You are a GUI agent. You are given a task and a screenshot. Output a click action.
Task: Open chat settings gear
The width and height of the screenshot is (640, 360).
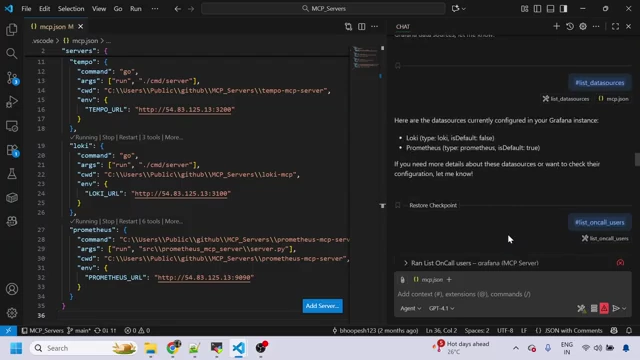point(583,27)
